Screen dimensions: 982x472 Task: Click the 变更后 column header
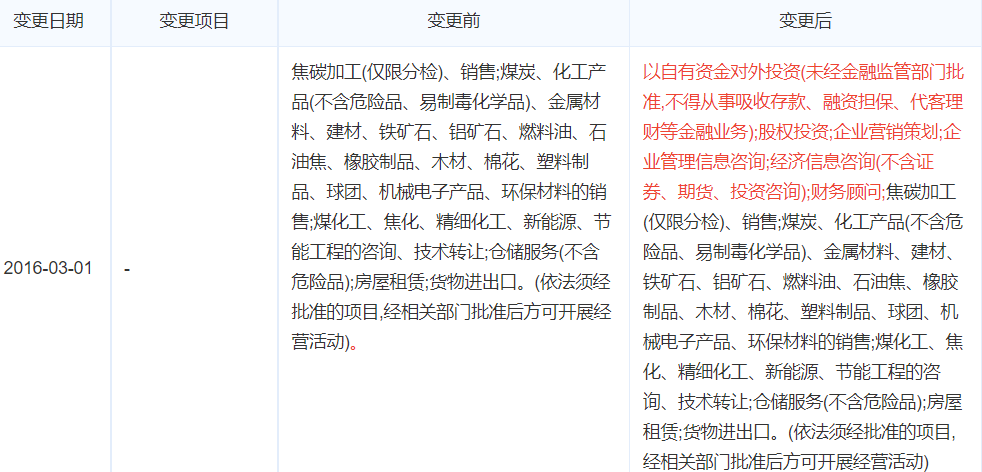pos(805,21)
